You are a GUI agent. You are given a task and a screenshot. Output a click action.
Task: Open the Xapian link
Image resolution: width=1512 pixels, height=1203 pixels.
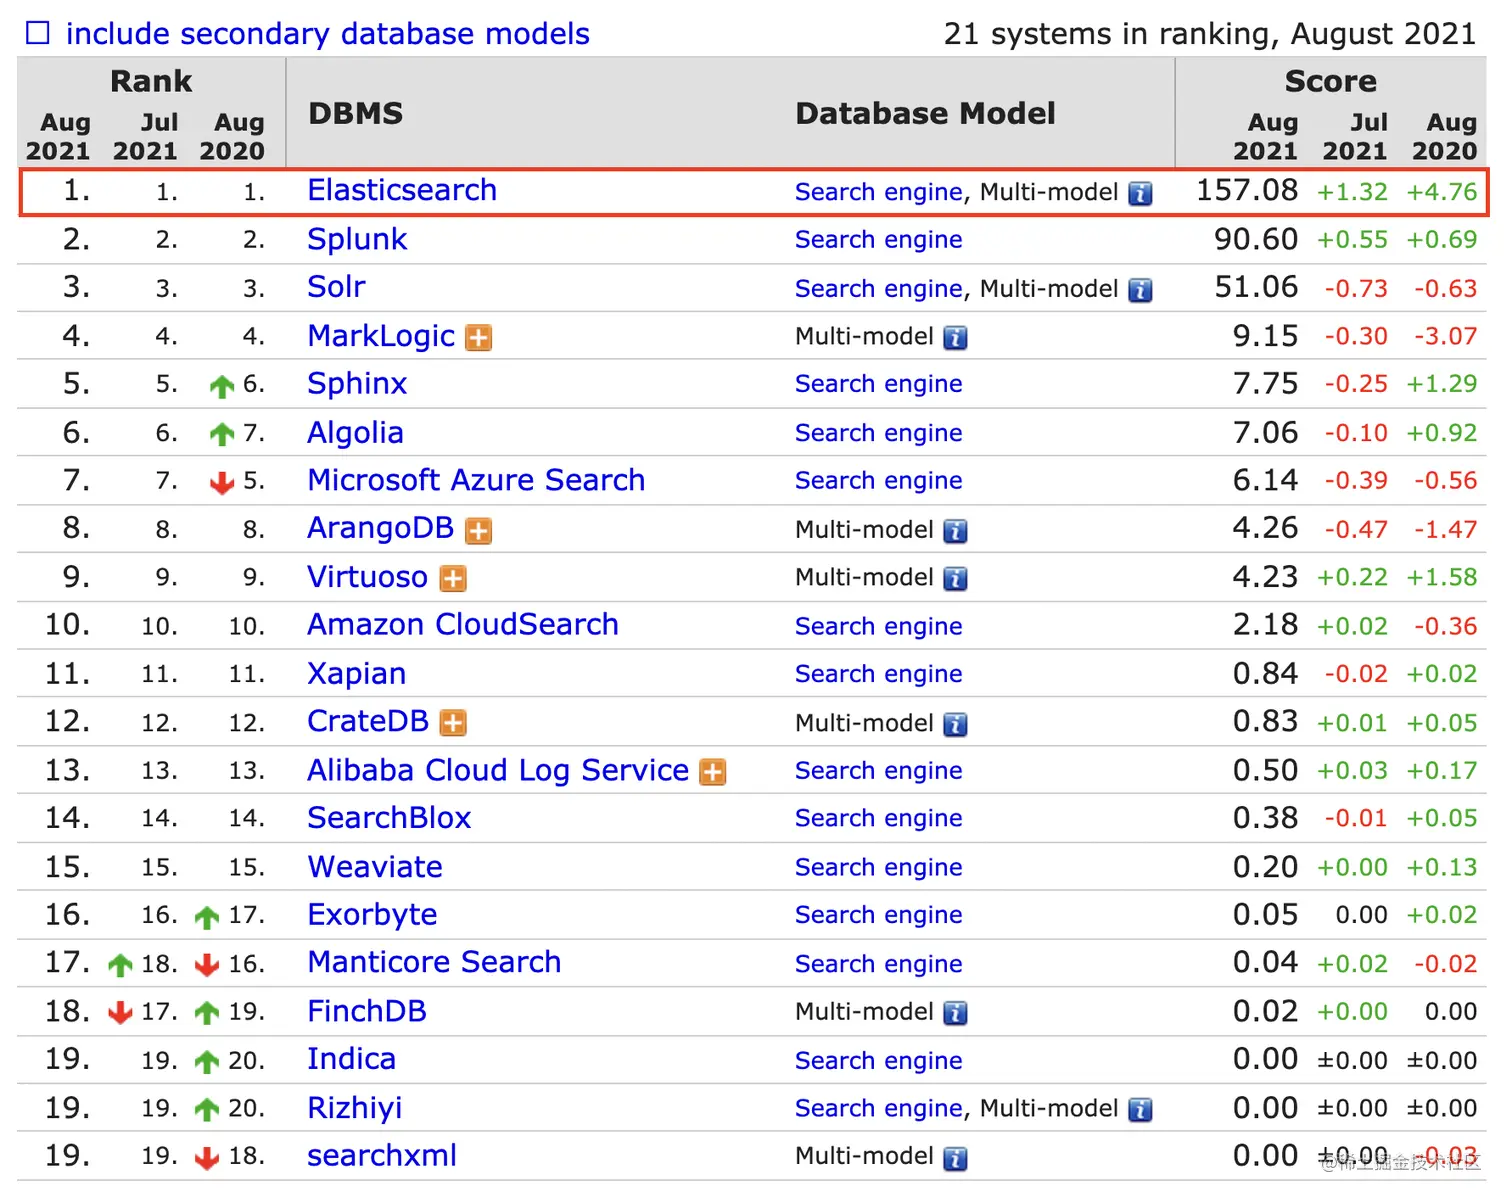pos(356,674)
